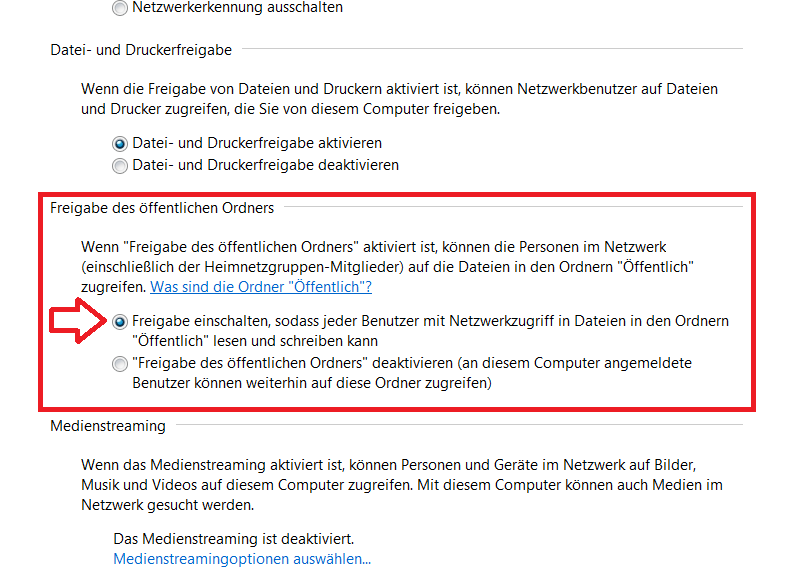The width and height of the screenshot is (803, 576).
Task: Click the text "und Drucker zugreifen, die Sie von diesem Computer freigeben"
Action: [290, 109]
